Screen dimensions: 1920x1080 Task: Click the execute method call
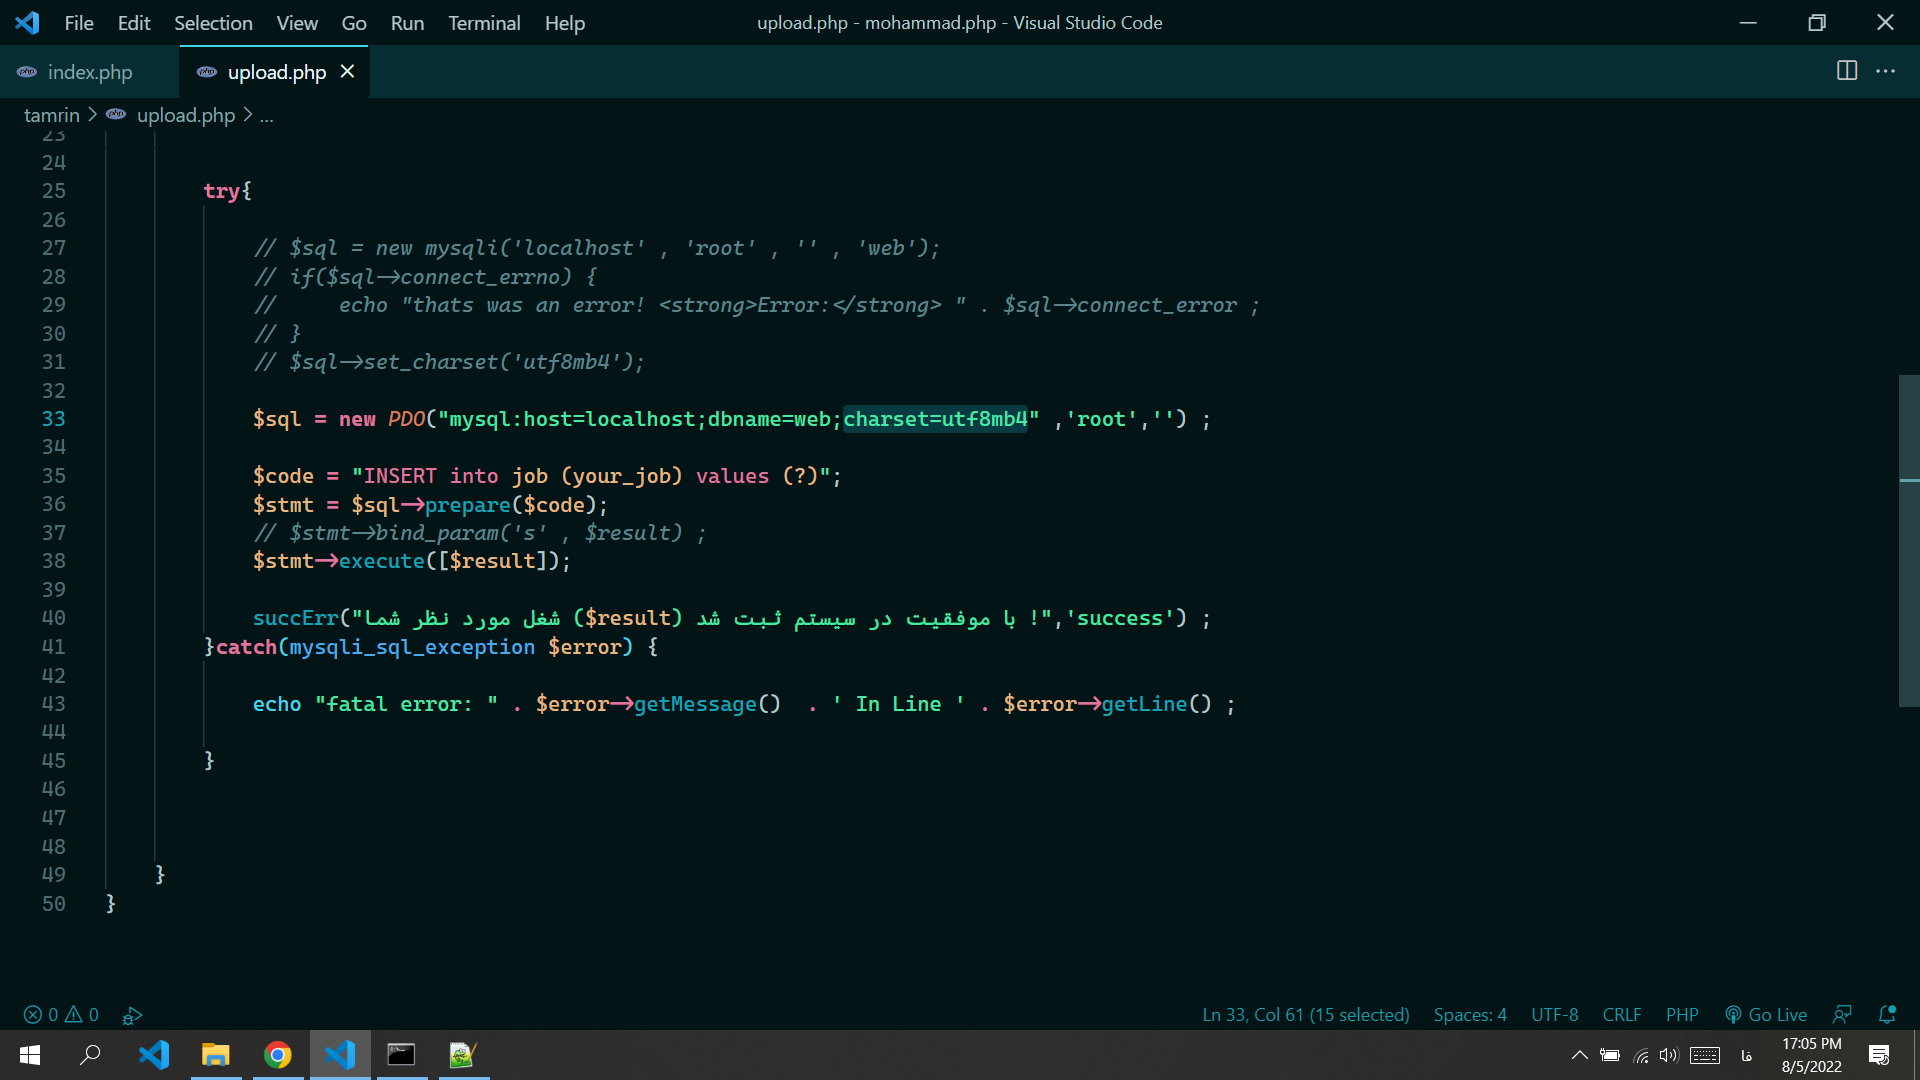[382, 561]
